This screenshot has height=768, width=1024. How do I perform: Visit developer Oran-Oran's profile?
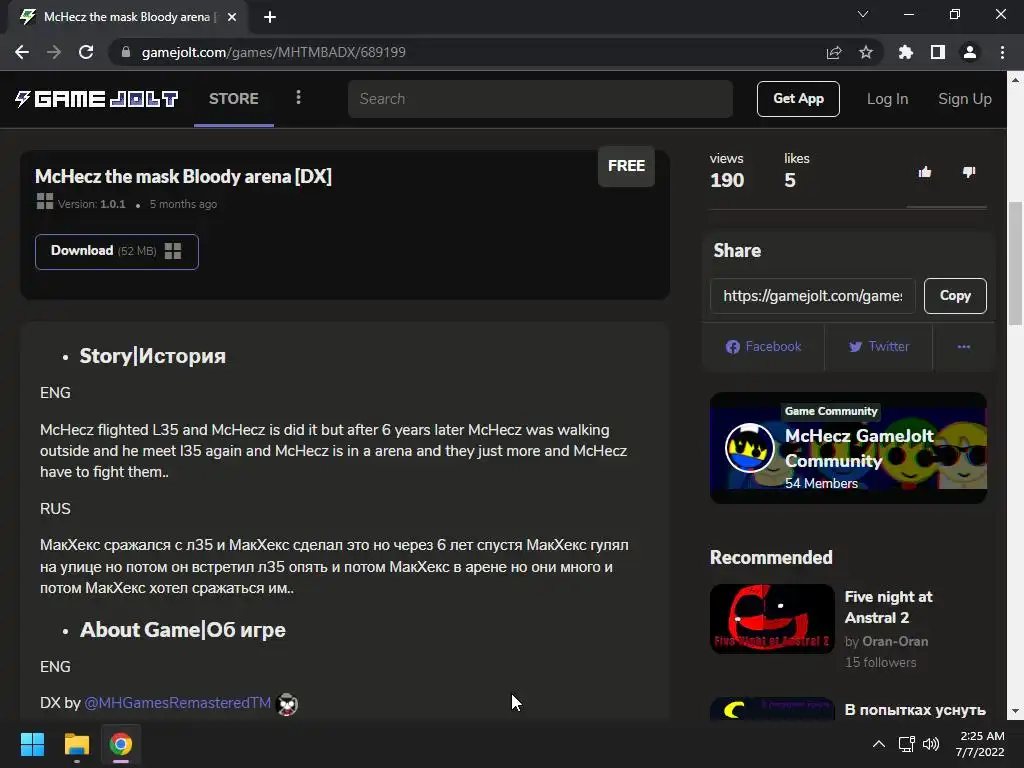[x=895, y=641]
